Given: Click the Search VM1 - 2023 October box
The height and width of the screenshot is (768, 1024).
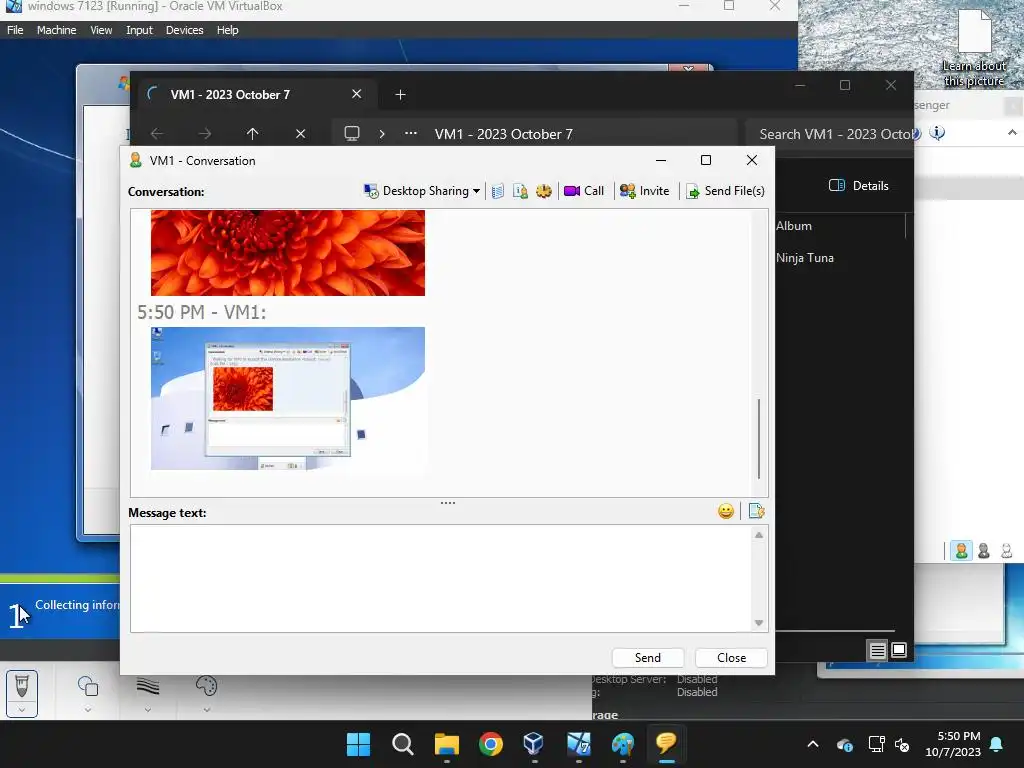Looking at the screenshot, I should (x=829, y=134).
